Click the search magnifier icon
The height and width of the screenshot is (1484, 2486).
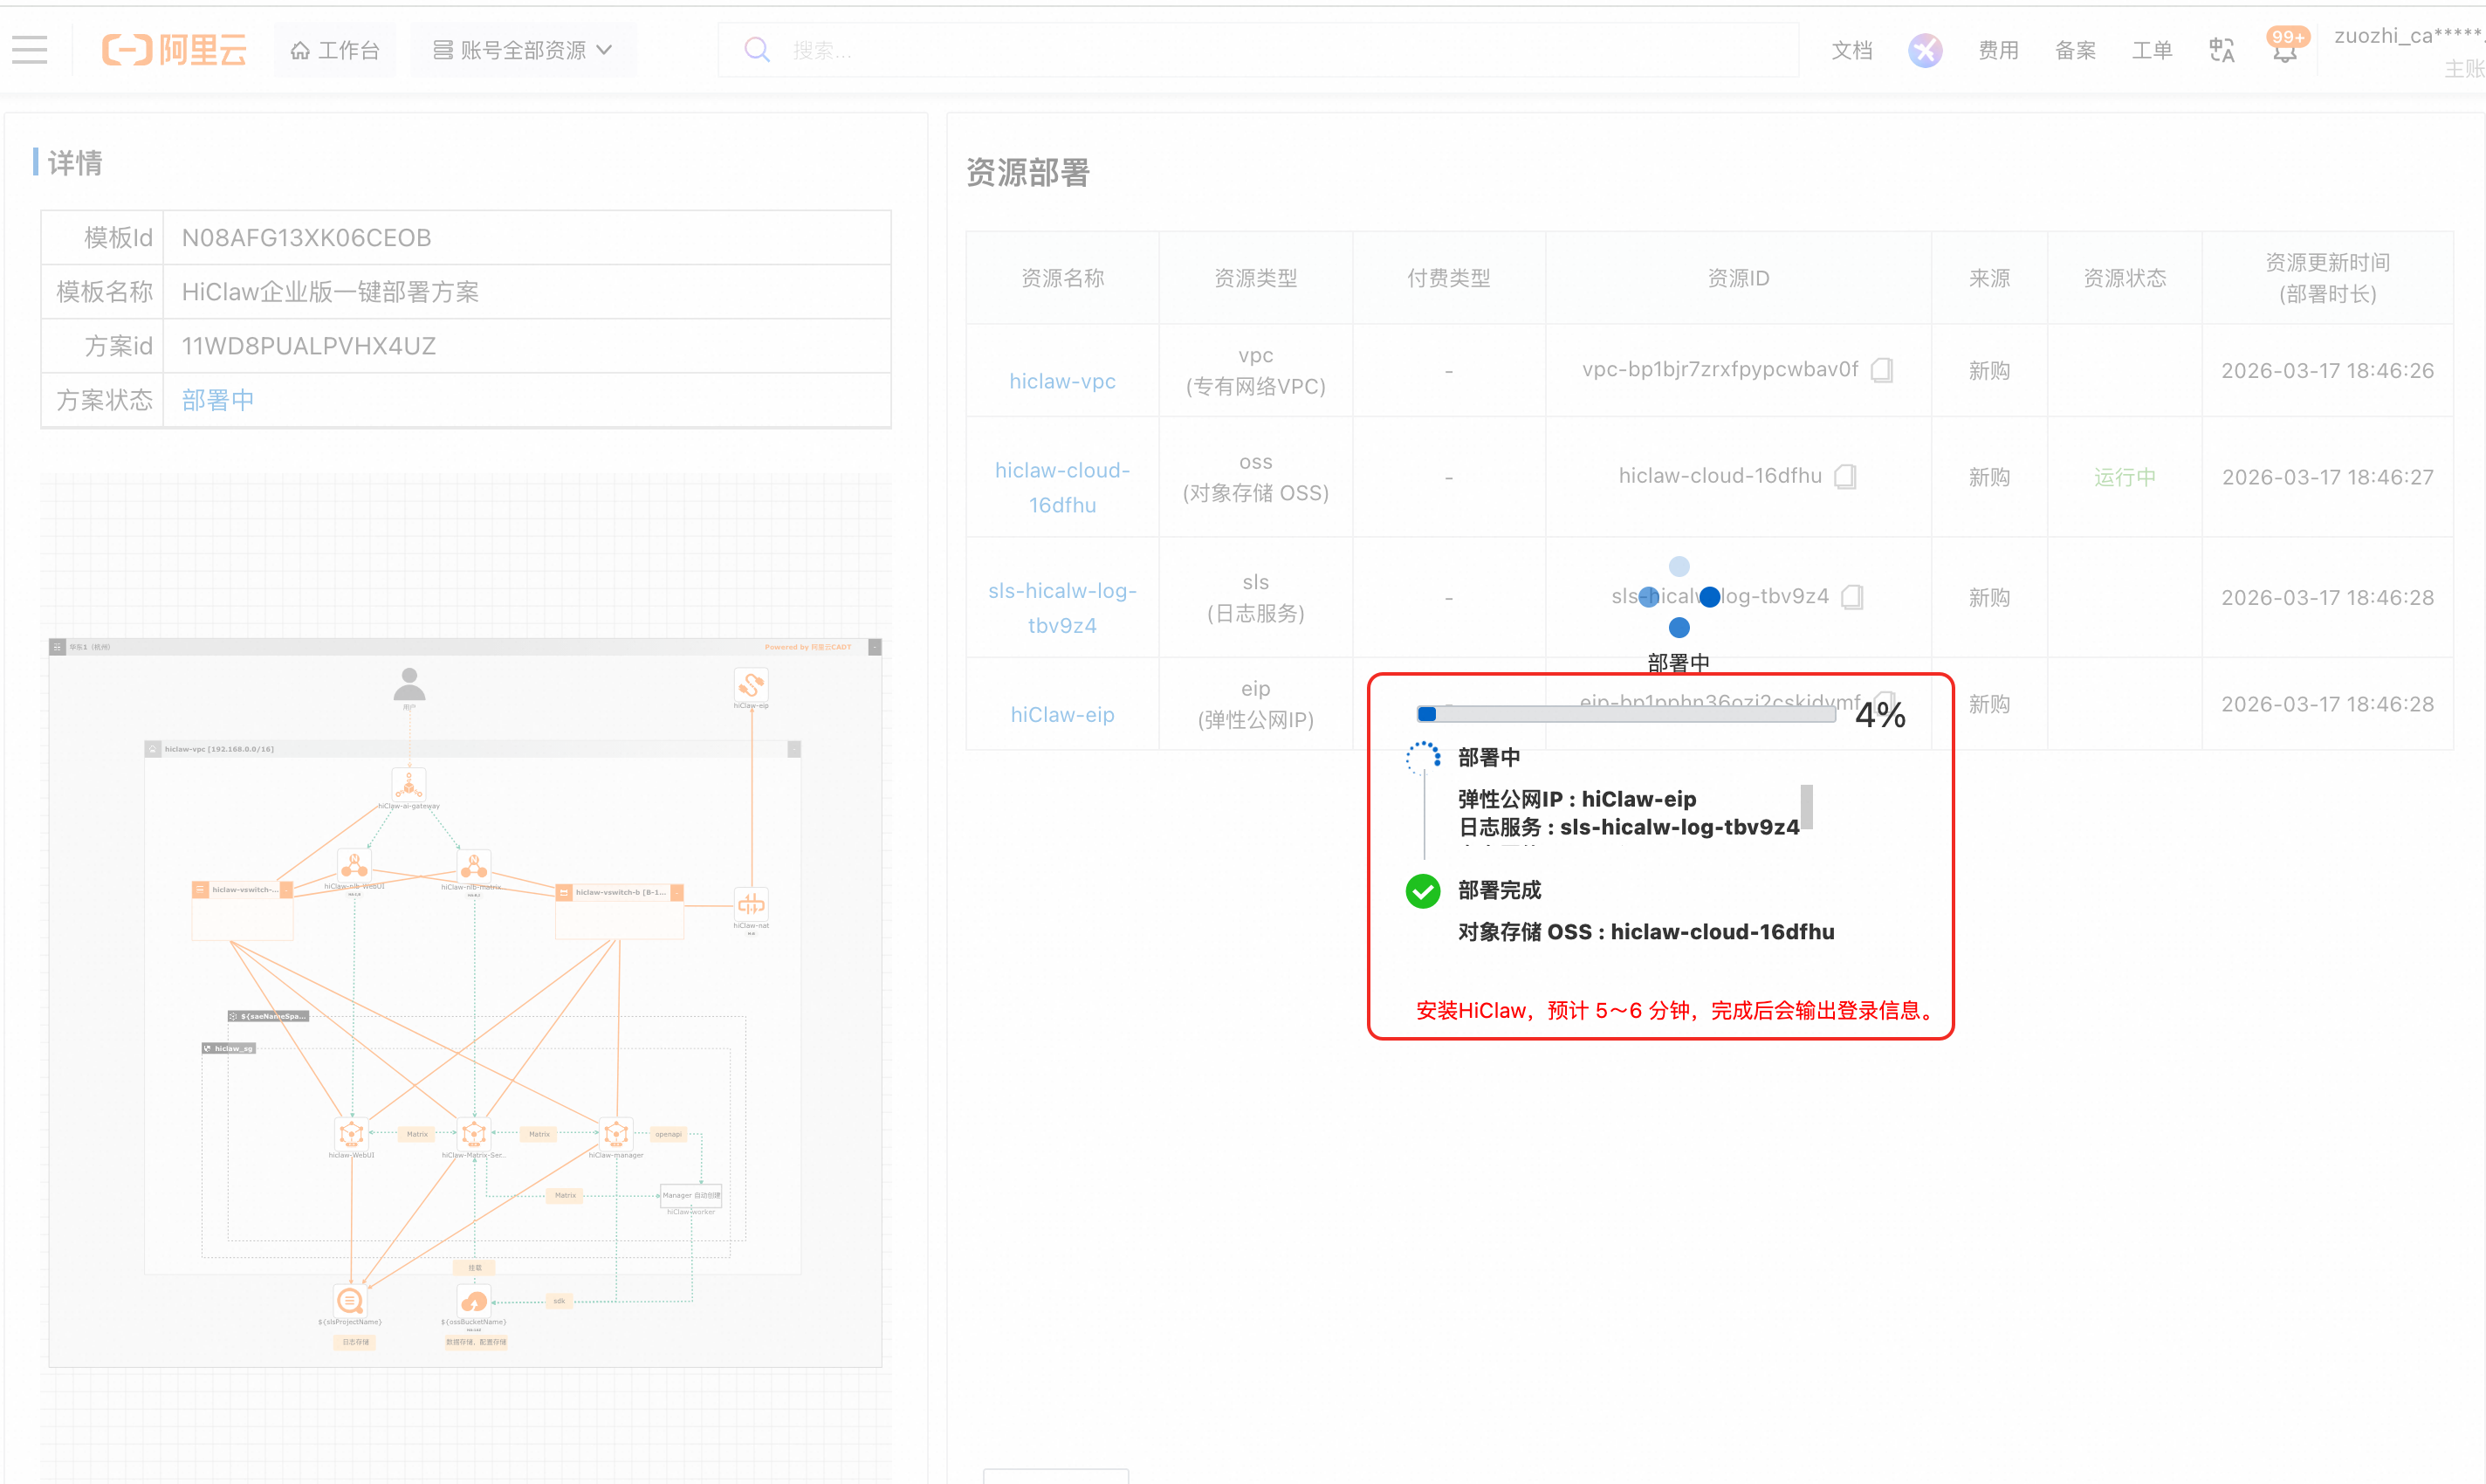click(757, 50)
